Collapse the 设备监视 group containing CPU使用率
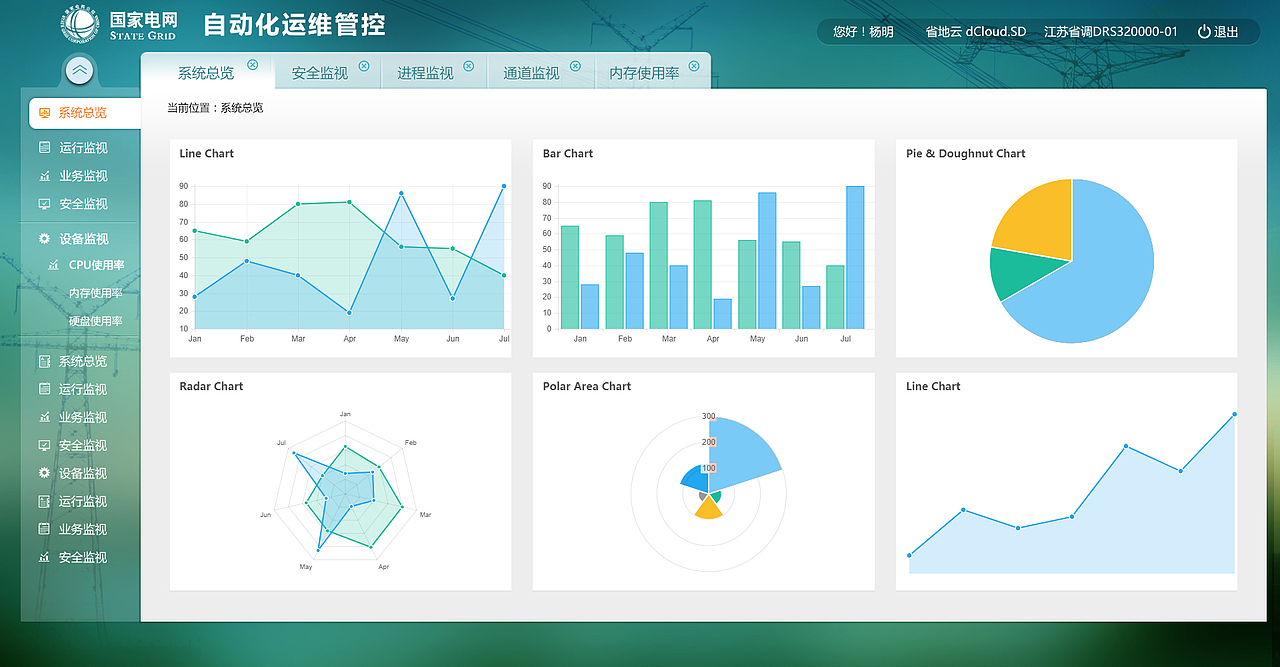 [83, 239]
